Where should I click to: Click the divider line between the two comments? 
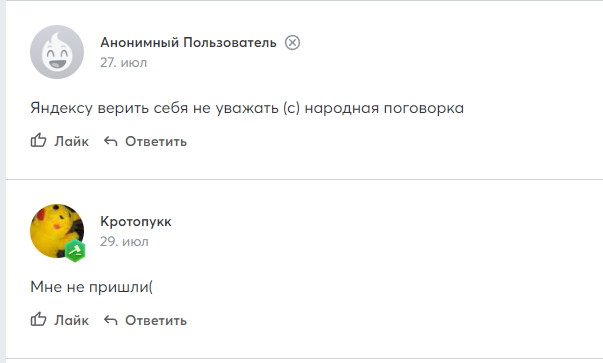tap(304, 179)
